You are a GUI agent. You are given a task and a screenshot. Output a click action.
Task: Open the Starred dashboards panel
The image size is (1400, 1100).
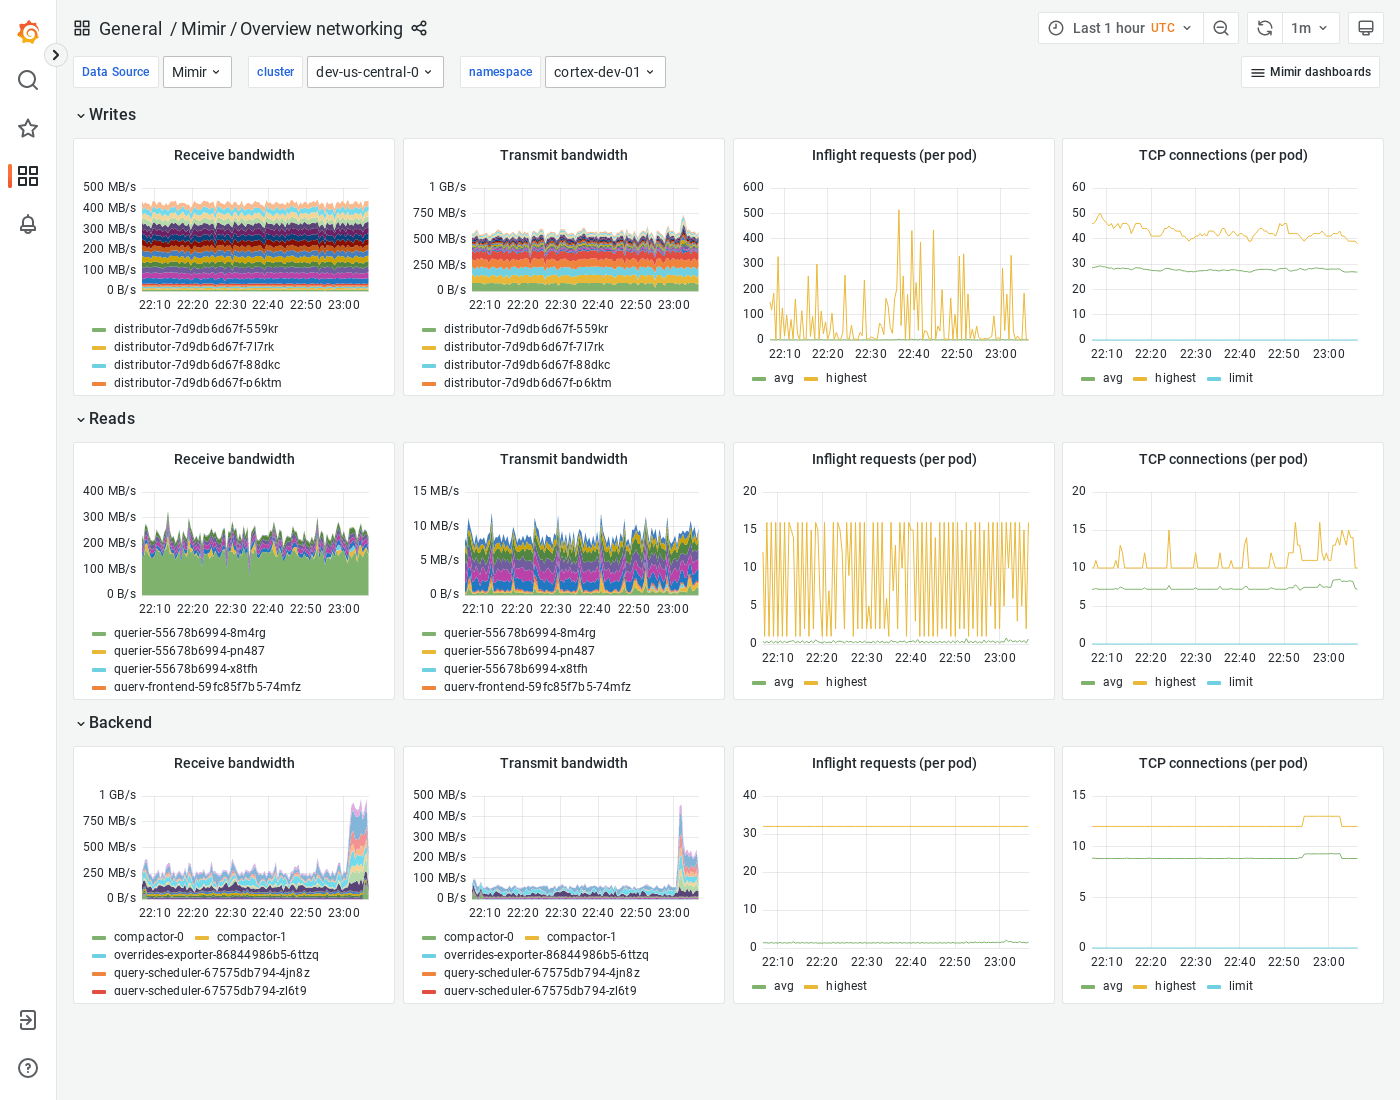[28, 128]
